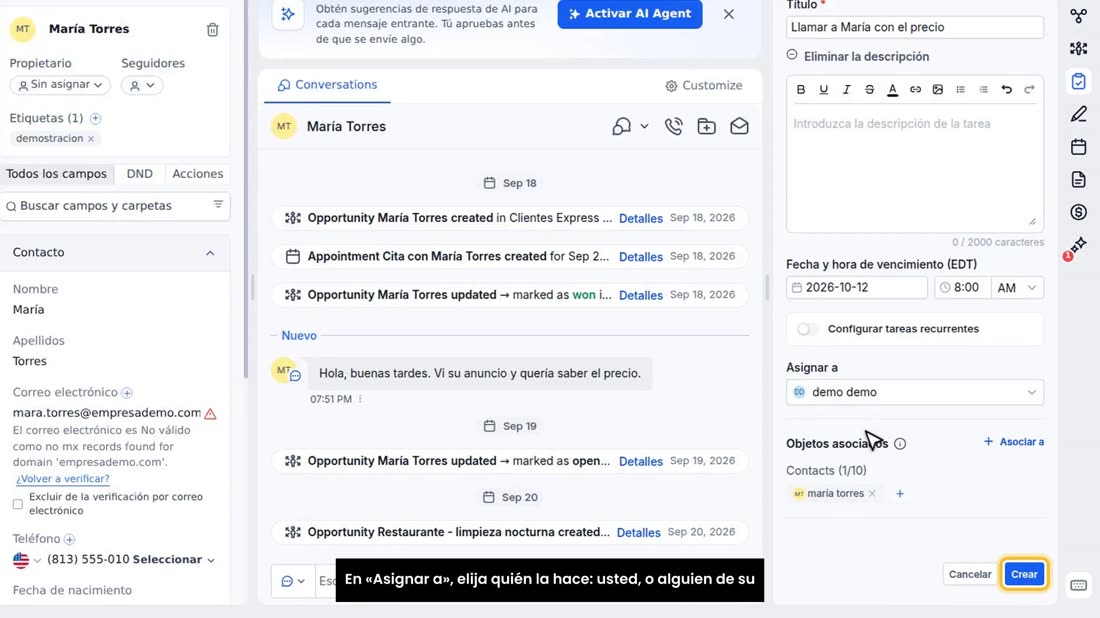Focus the Buscar campos y carpetas field
Screen dimensions: 1100x618
click(x=115, y=206)
